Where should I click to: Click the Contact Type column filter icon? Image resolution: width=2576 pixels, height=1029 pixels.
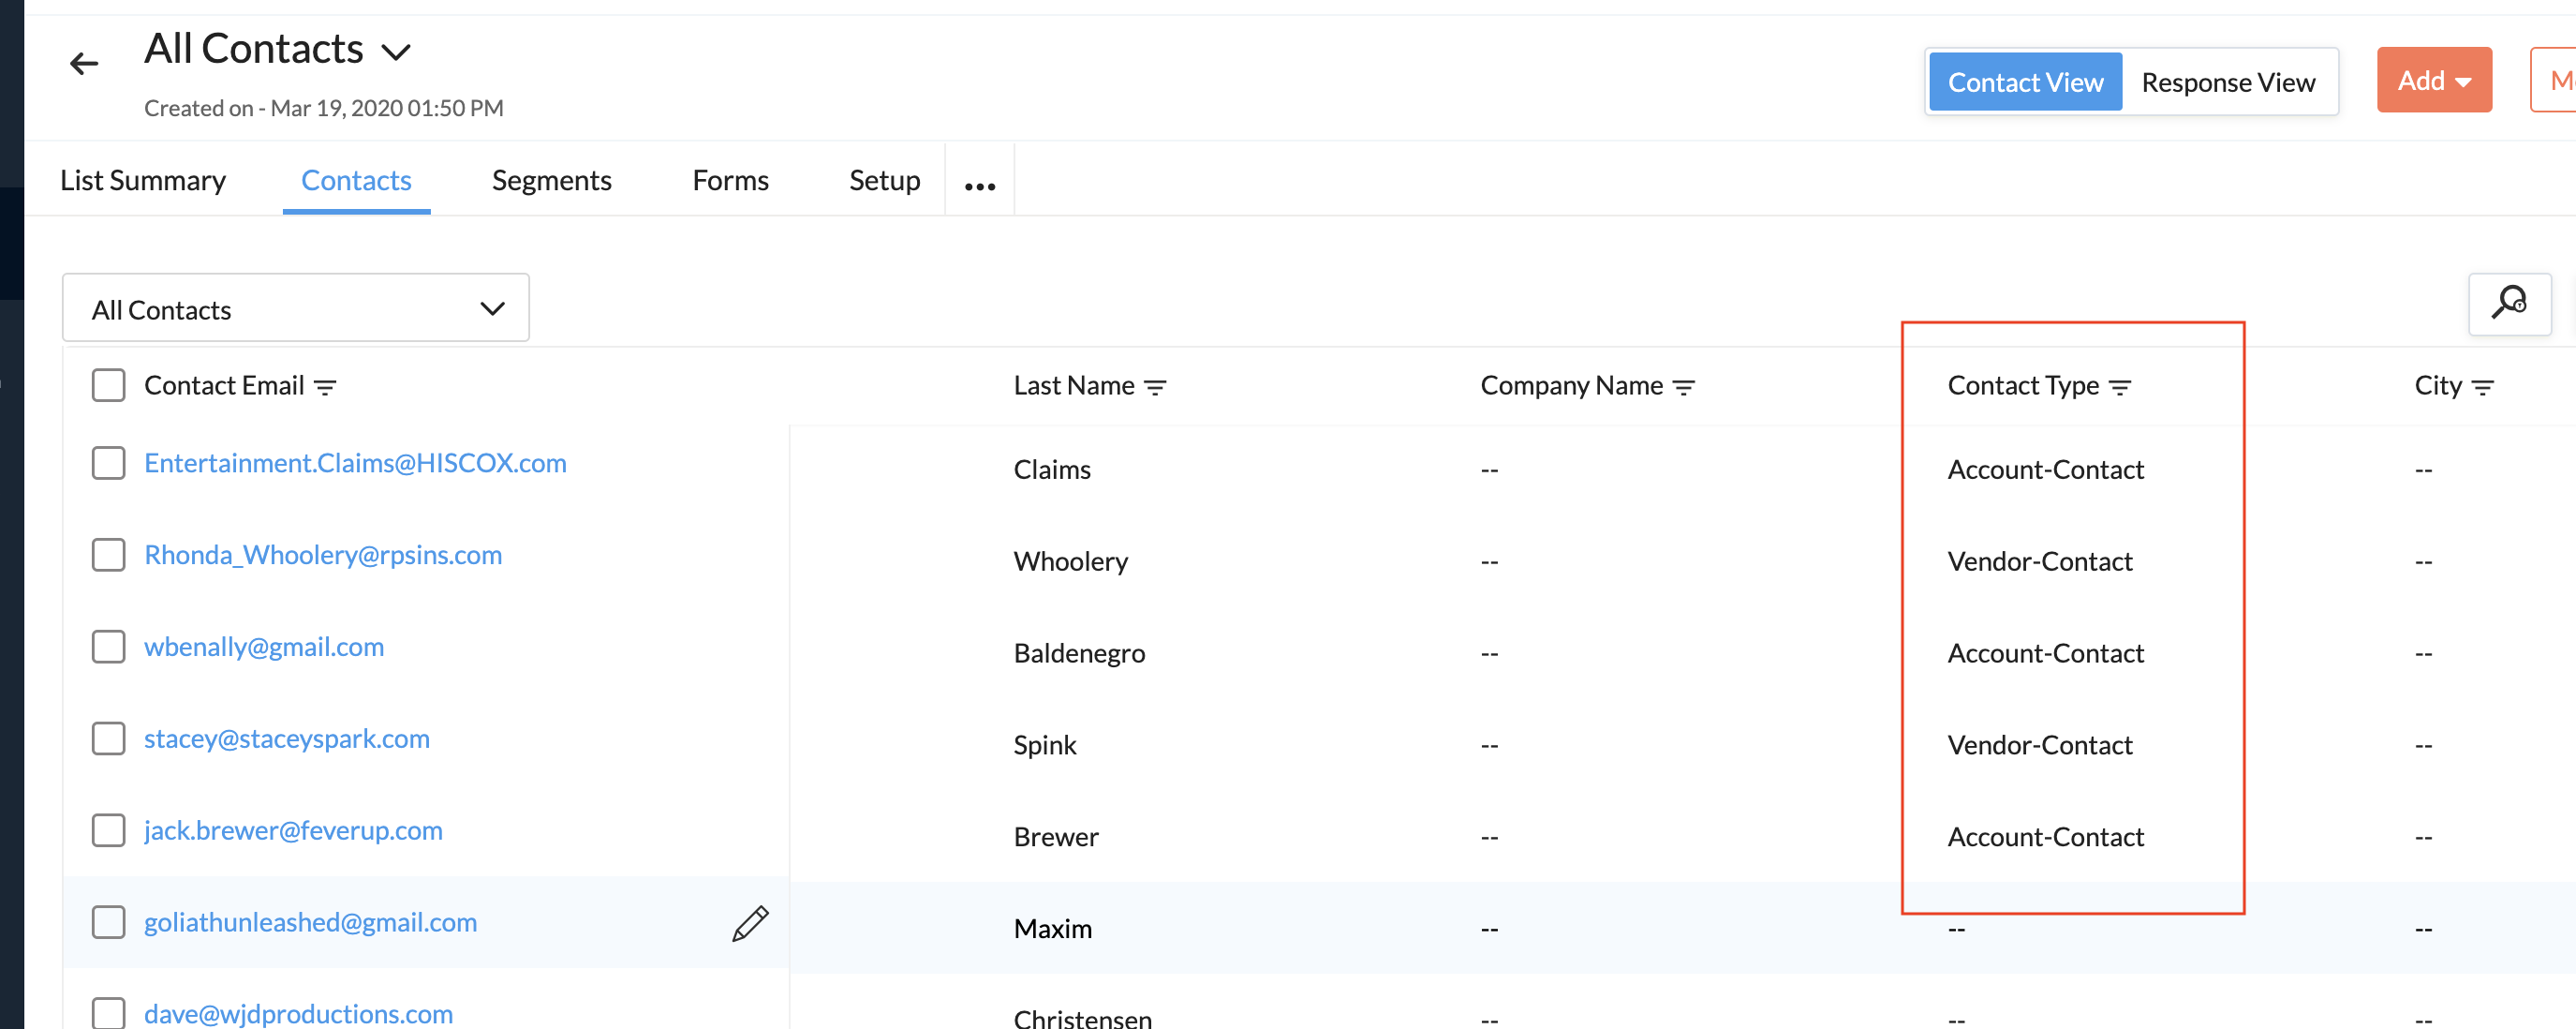(x=2120, y=387)
